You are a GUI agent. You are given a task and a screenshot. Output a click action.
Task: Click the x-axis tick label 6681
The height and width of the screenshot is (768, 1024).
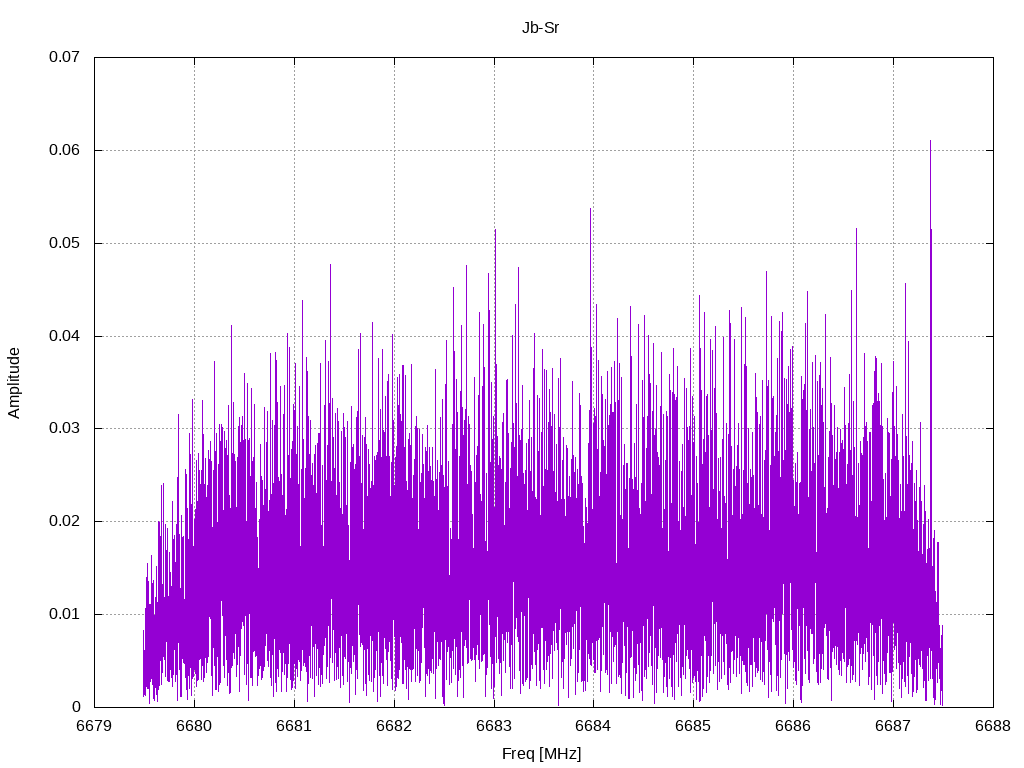click(x=295, y=726)
